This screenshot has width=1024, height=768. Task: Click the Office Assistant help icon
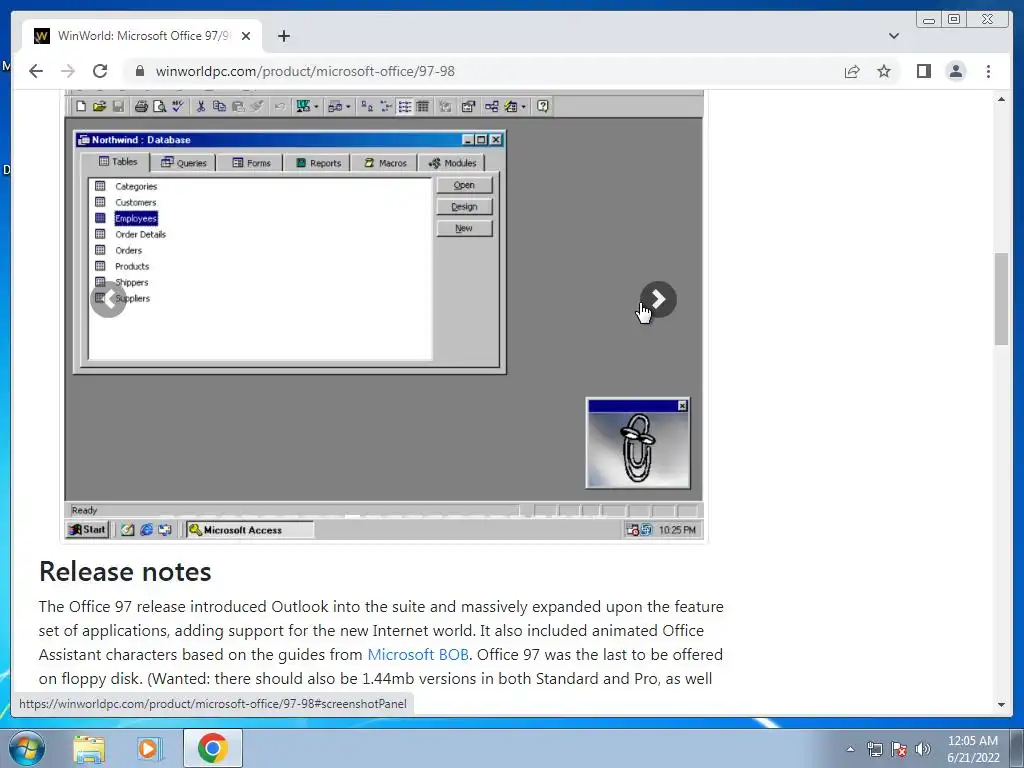543,106
